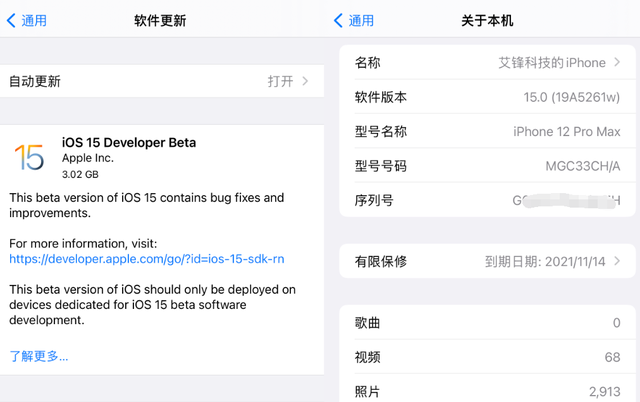Tap the warranty expiry date 2021/11/14

(546, 261)
